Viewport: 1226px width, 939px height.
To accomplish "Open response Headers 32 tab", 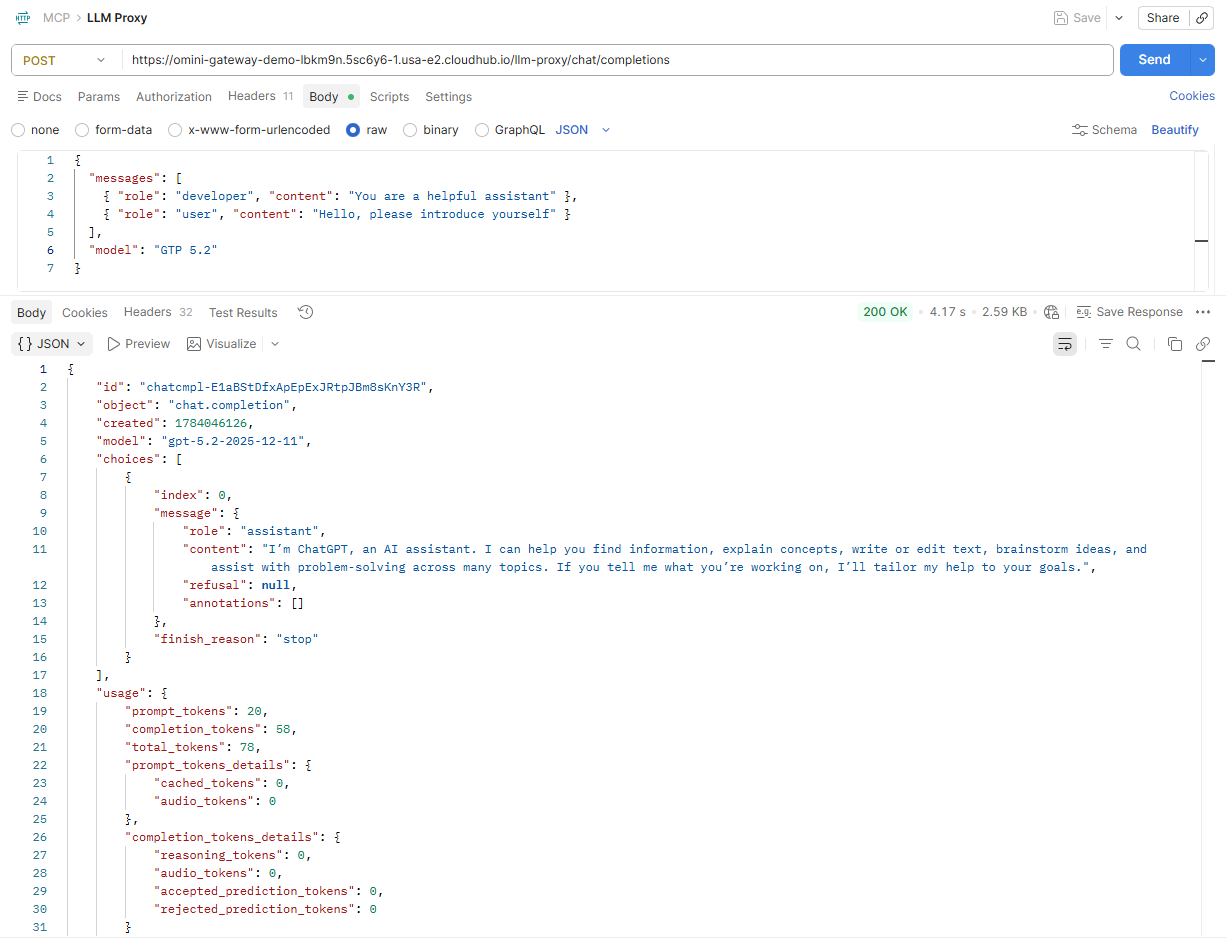I will (158, 313).
